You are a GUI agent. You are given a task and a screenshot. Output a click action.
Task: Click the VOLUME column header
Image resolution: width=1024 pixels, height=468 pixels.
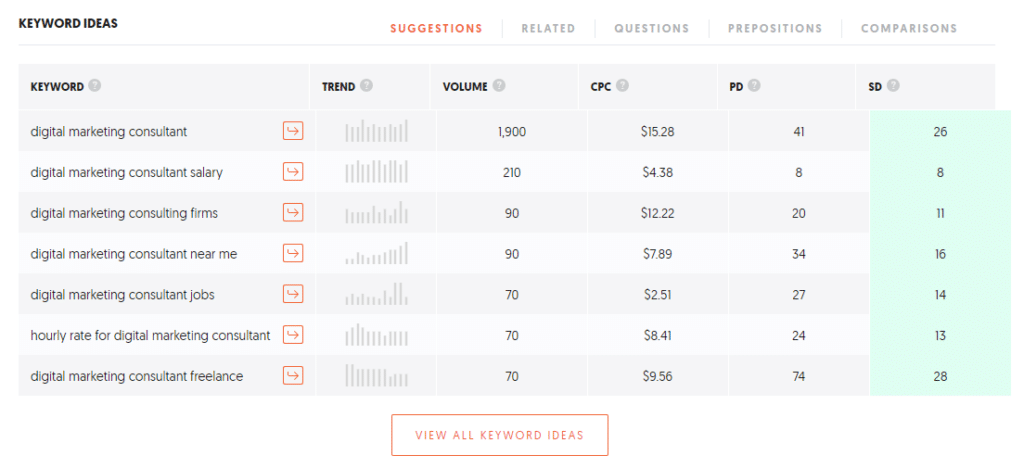click(465, 86)
